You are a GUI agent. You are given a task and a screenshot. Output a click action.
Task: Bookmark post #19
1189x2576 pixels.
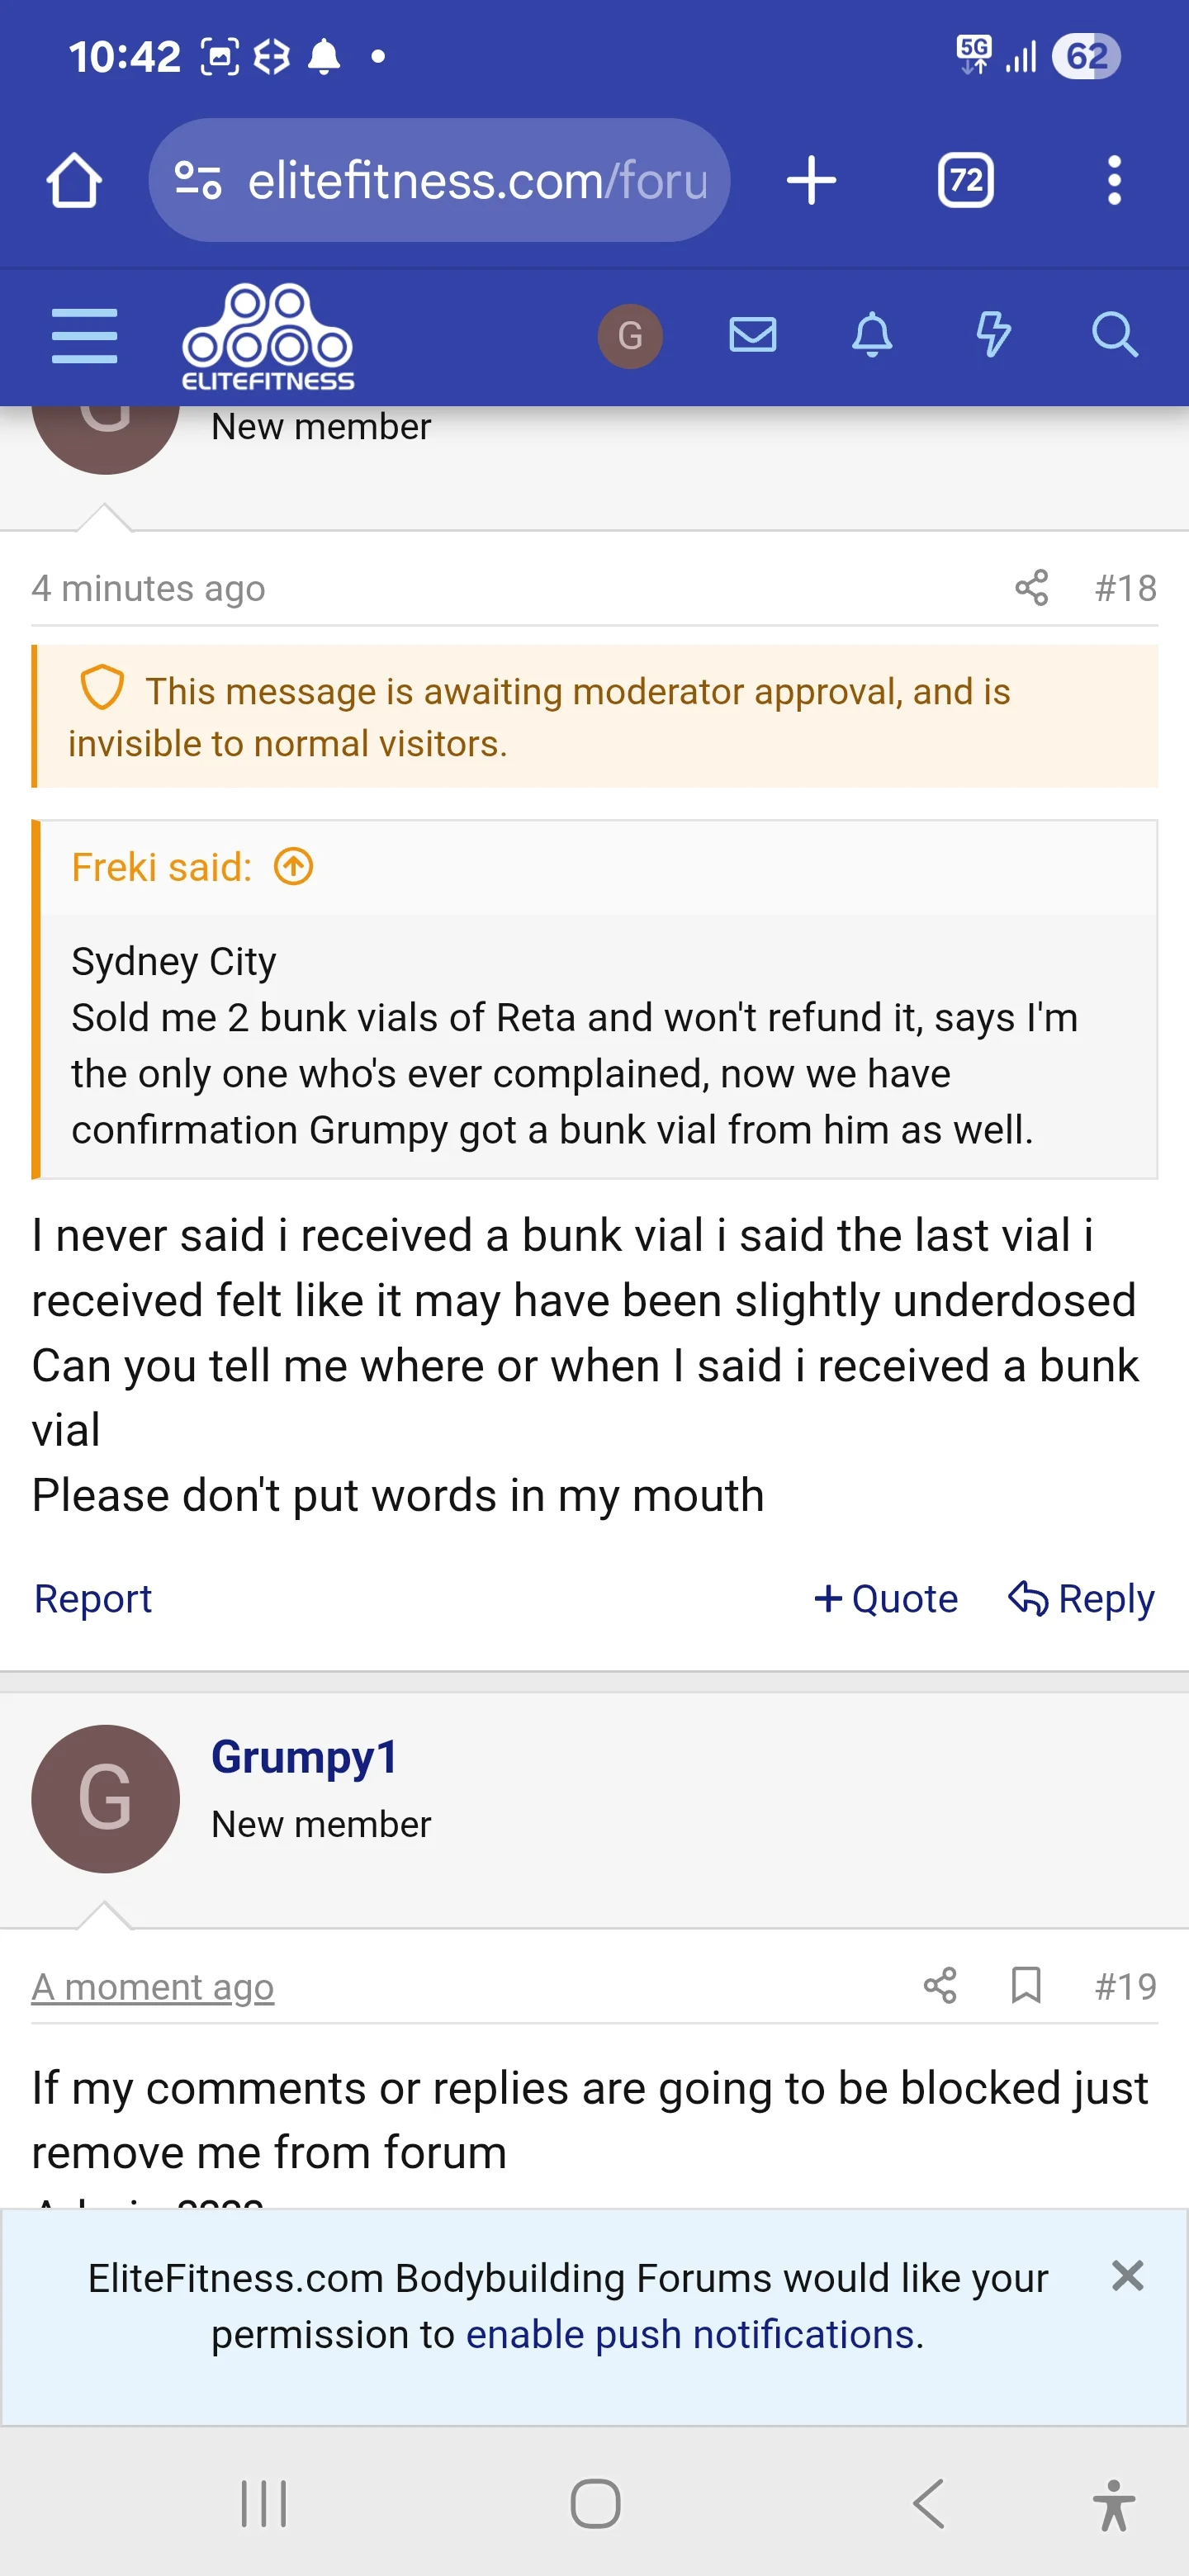click(x=1026, y=1985)
